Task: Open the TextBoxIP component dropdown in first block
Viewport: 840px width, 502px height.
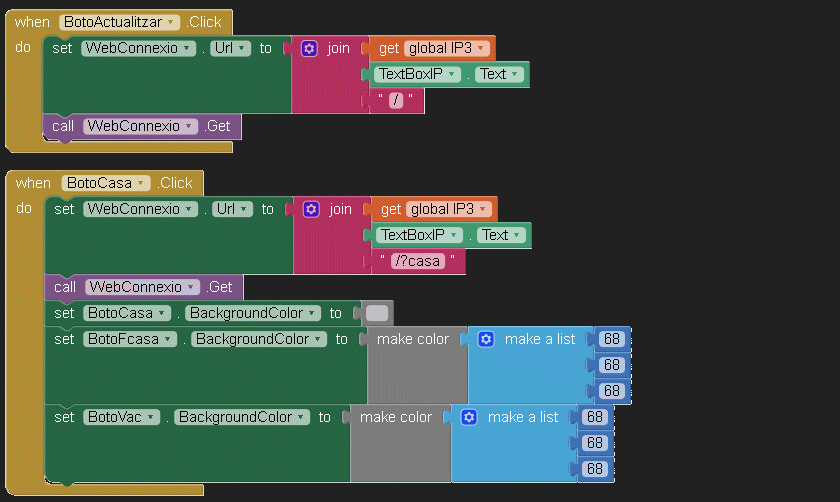Action: point(453,74)
